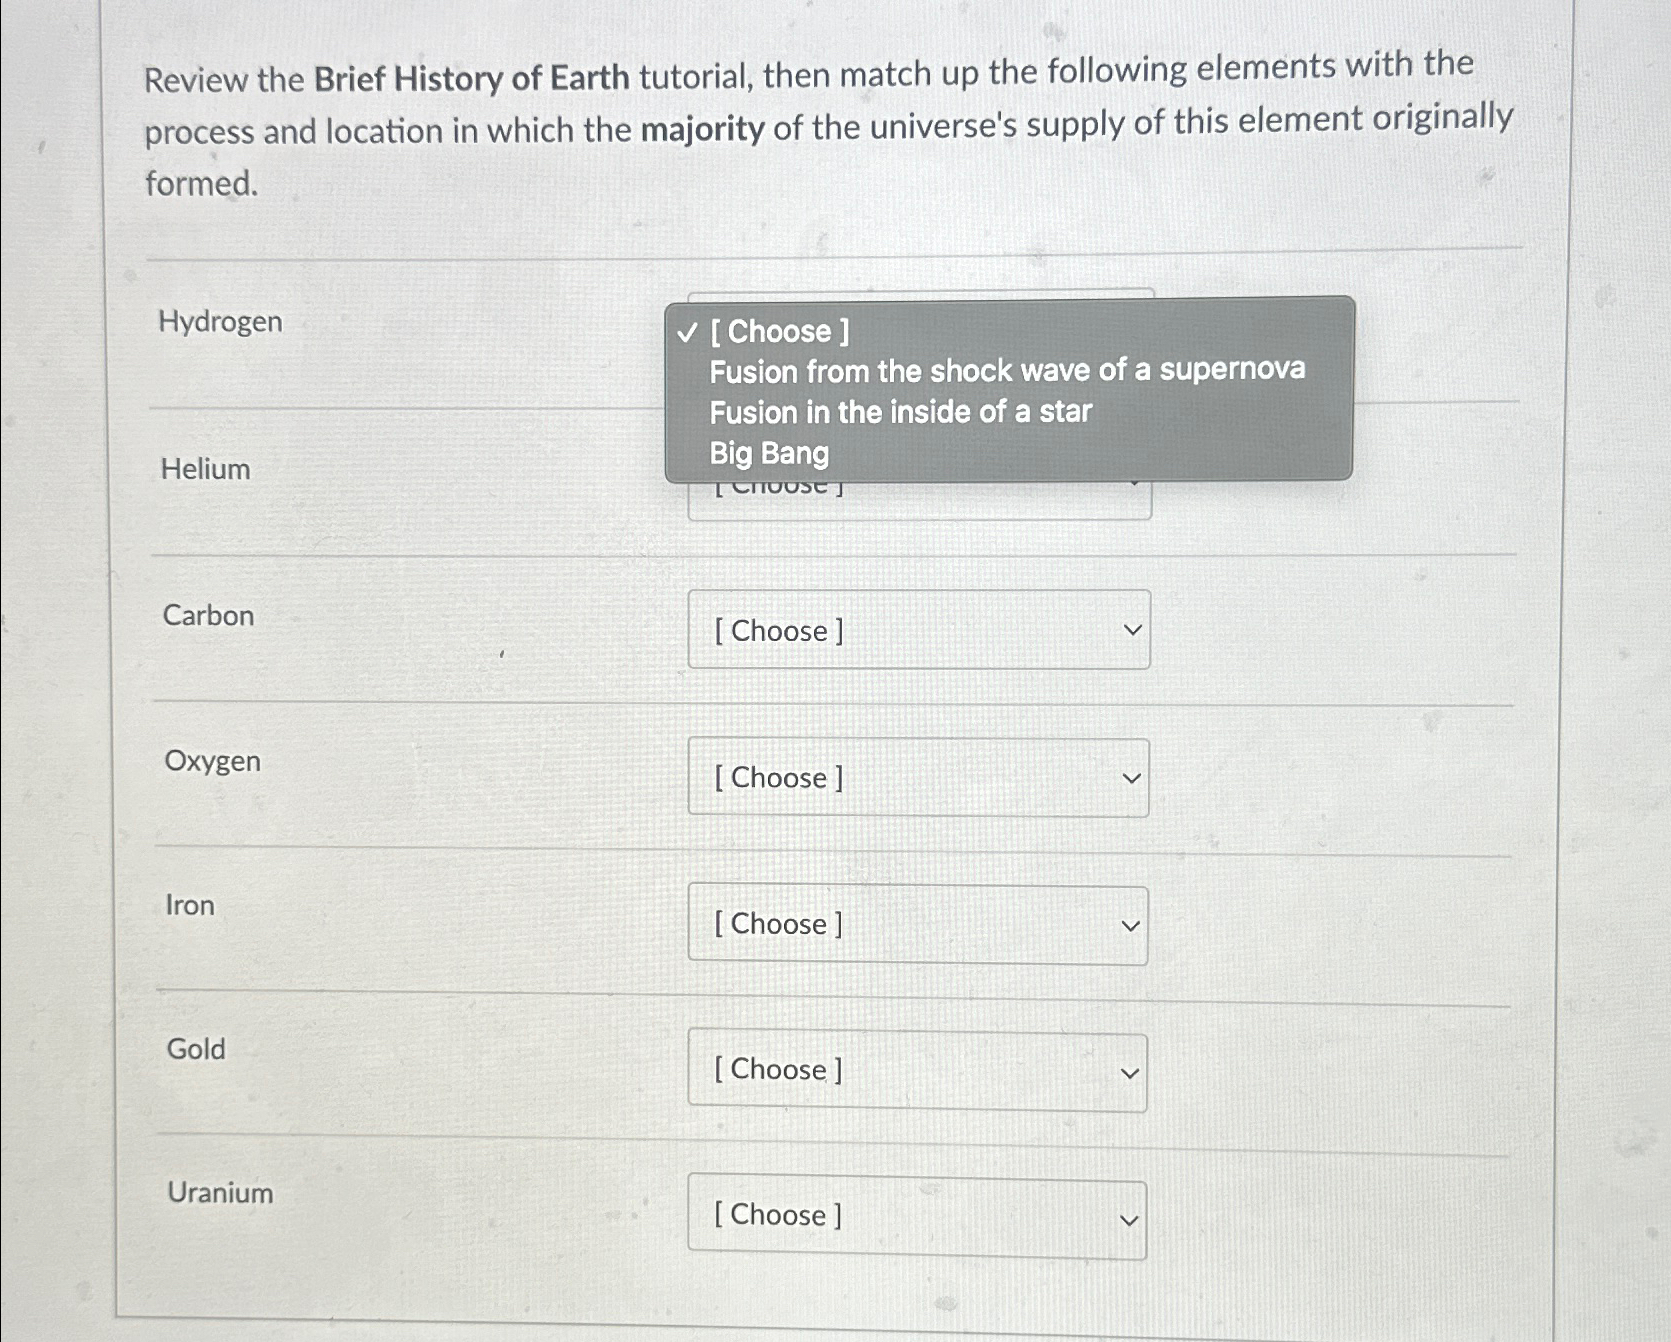Click the chevron on the Gold dropdown
Viewport: 1671px width, 1342px height.
coord(1129,1071)
